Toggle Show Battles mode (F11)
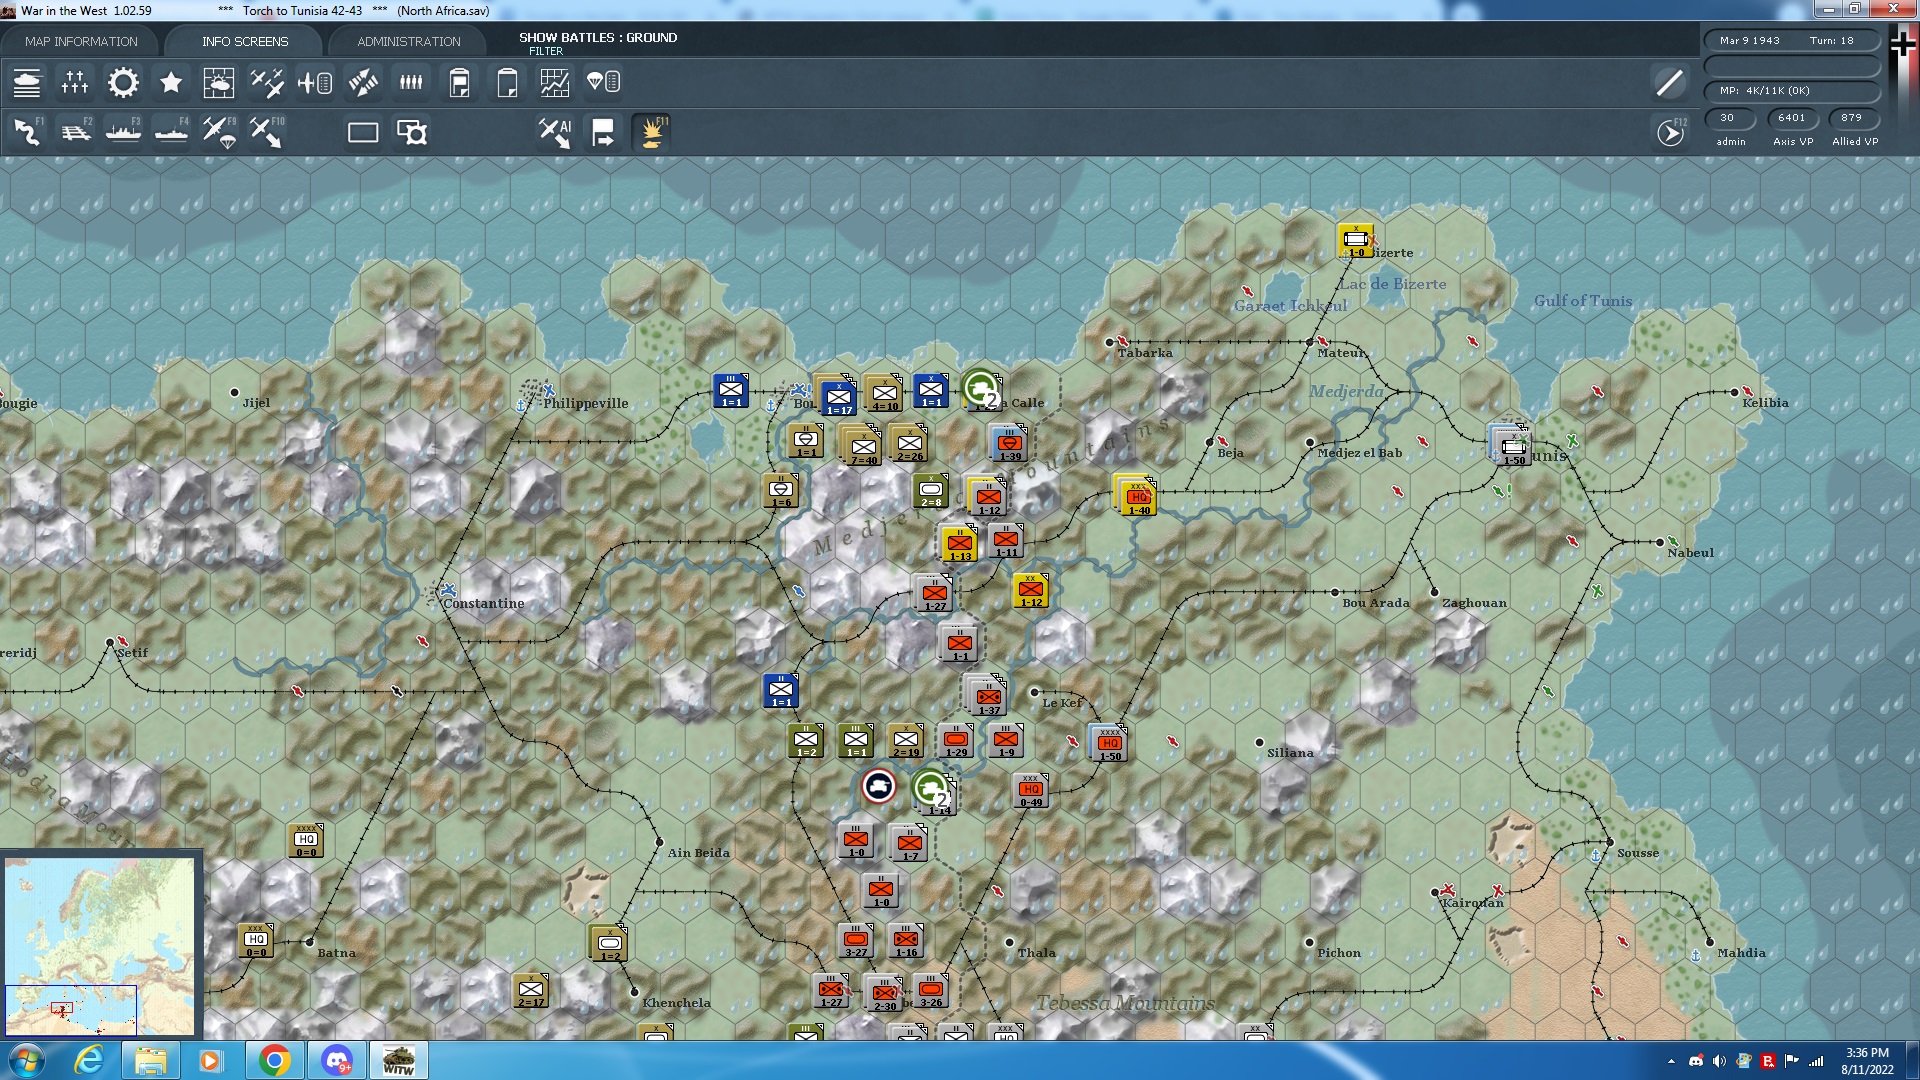This screenshot has width=1920, height=1080. (x=651, y=132)
